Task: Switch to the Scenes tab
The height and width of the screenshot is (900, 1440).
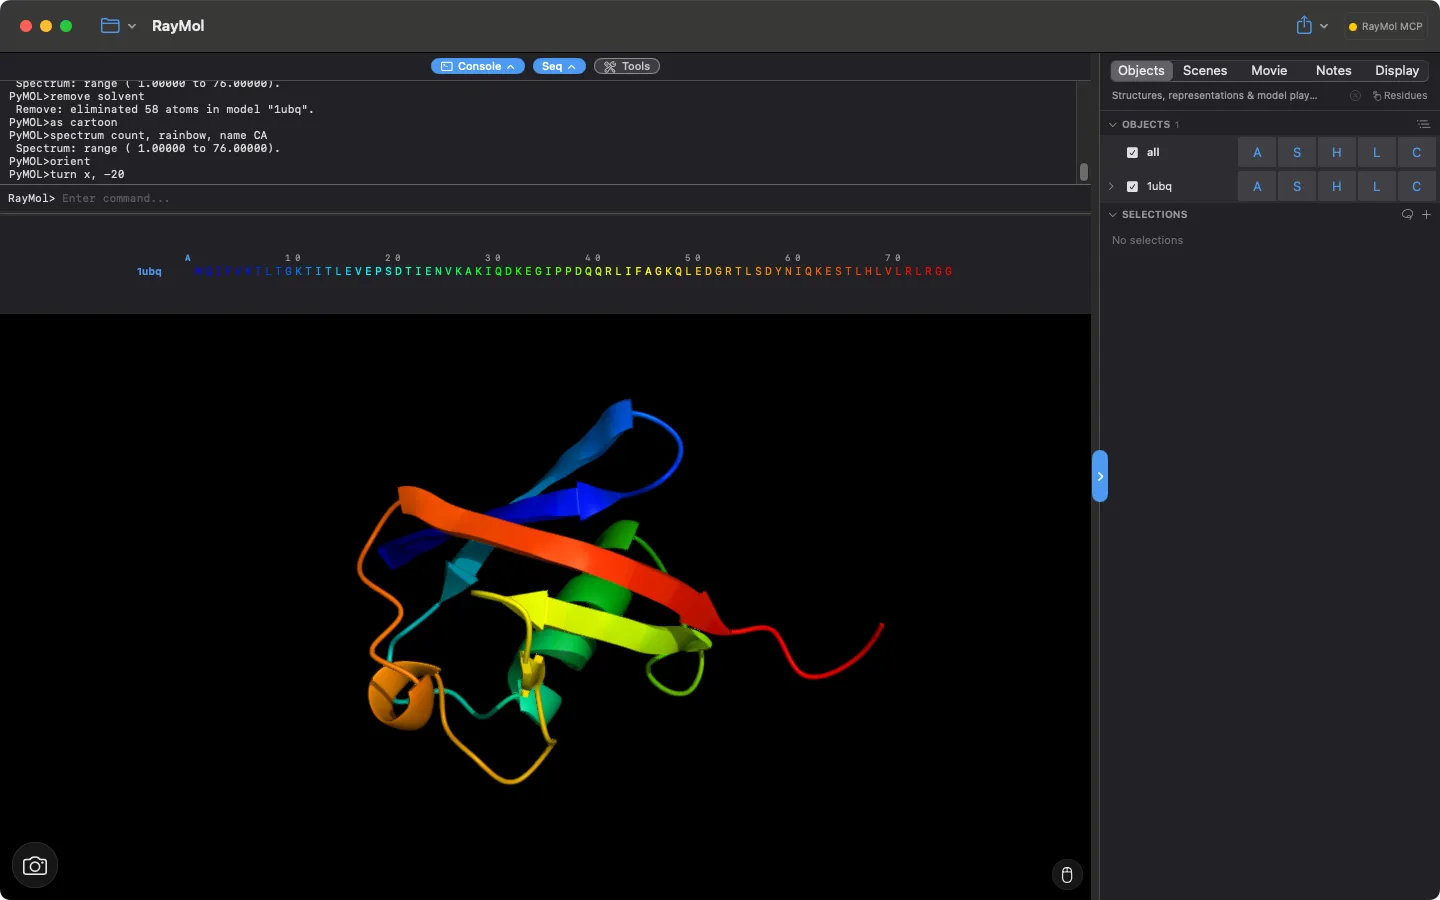Action: 1205,70
